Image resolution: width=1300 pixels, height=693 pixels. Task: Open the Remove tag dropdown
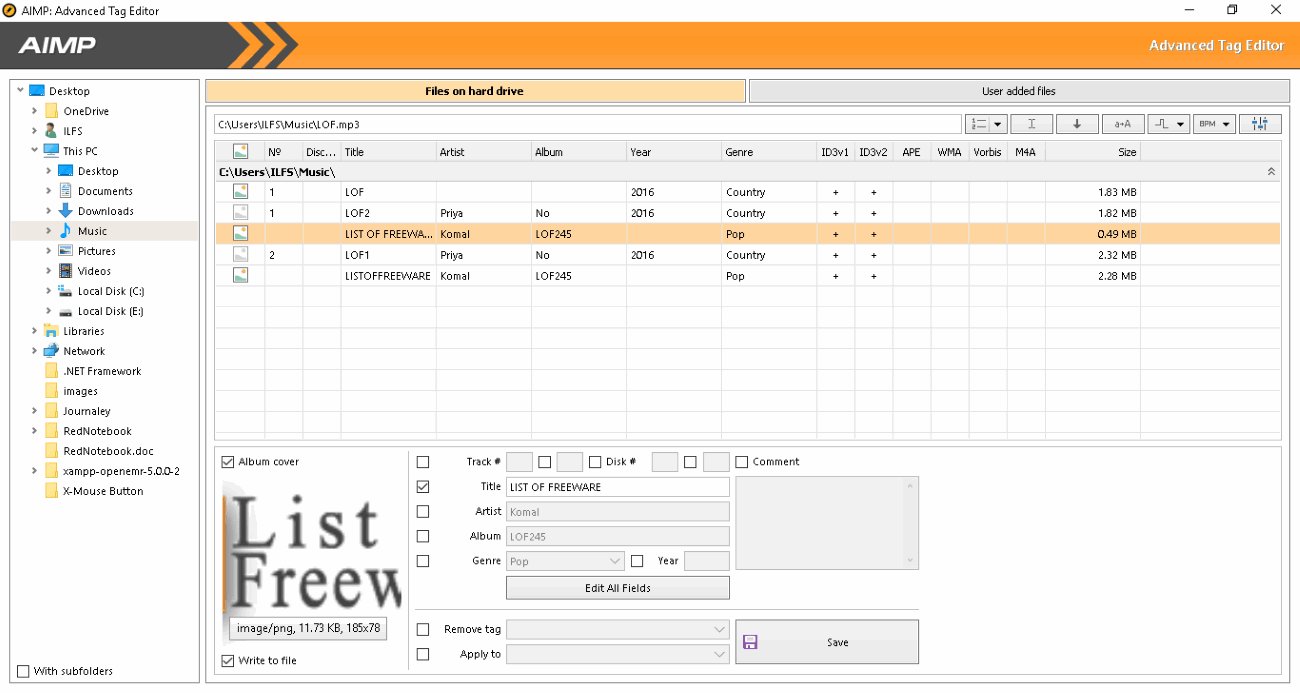point(618,629)
